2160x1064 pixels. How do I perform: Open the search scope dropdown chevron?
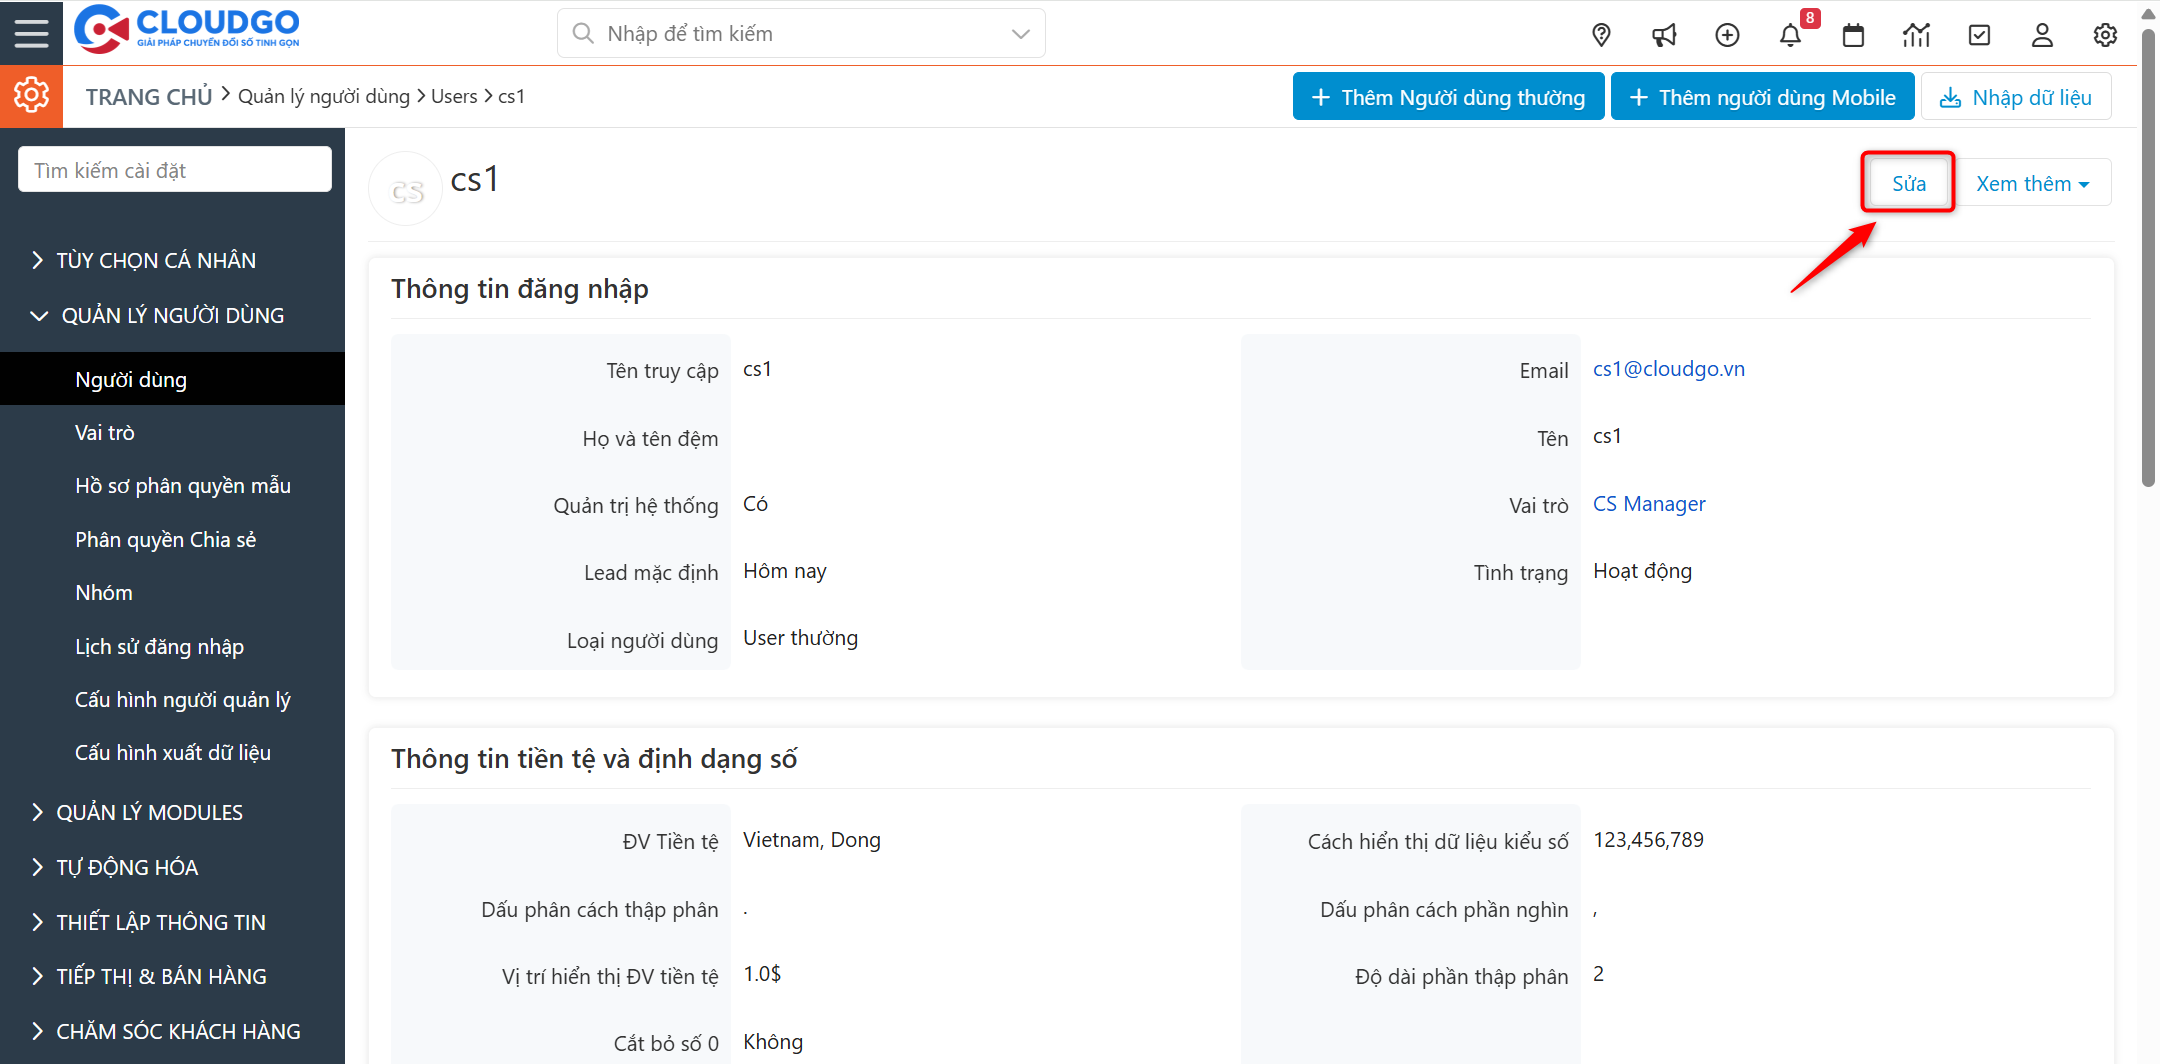(x=1019, y=33)
